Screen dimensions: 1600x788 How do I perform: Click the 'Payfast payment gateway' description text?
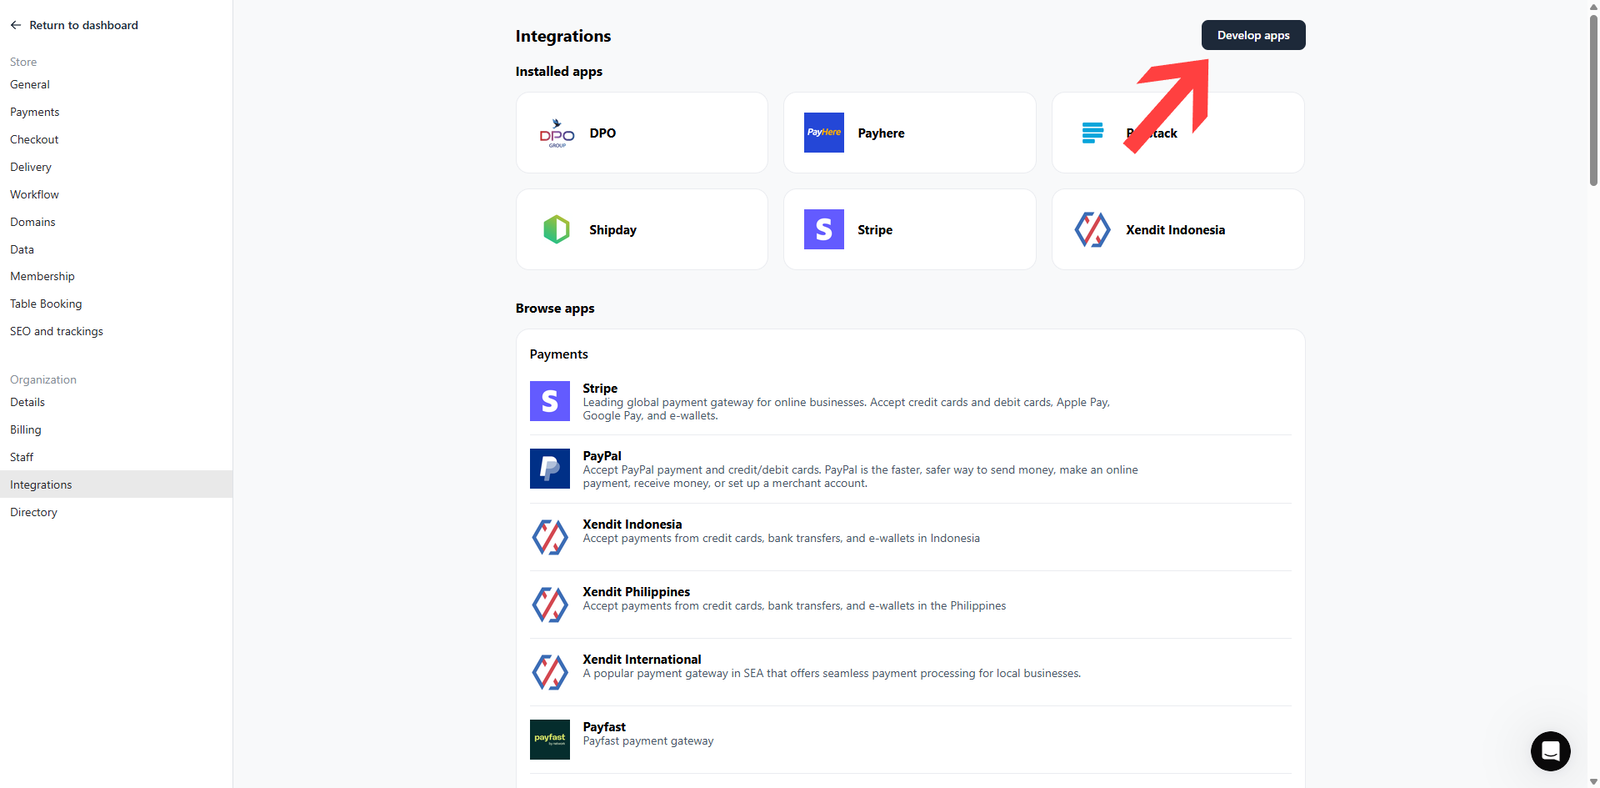648,741
